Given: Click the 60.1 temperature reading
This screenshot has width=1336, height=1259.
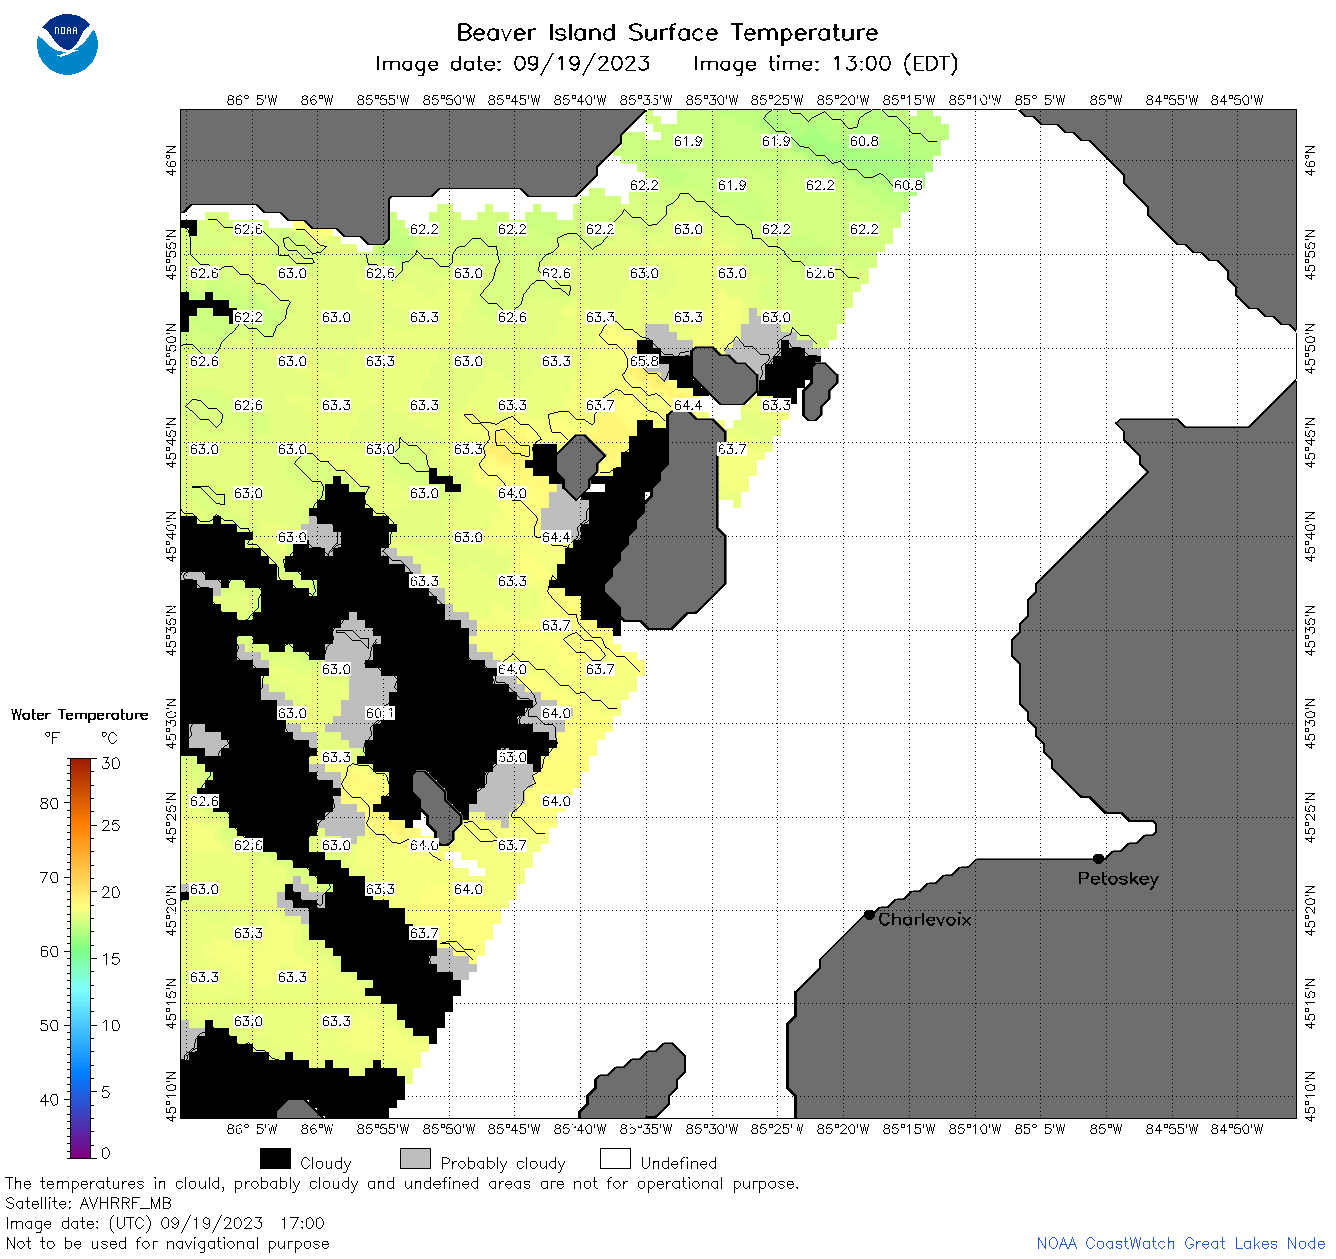Looking at the screenshot, I should 380,713.
